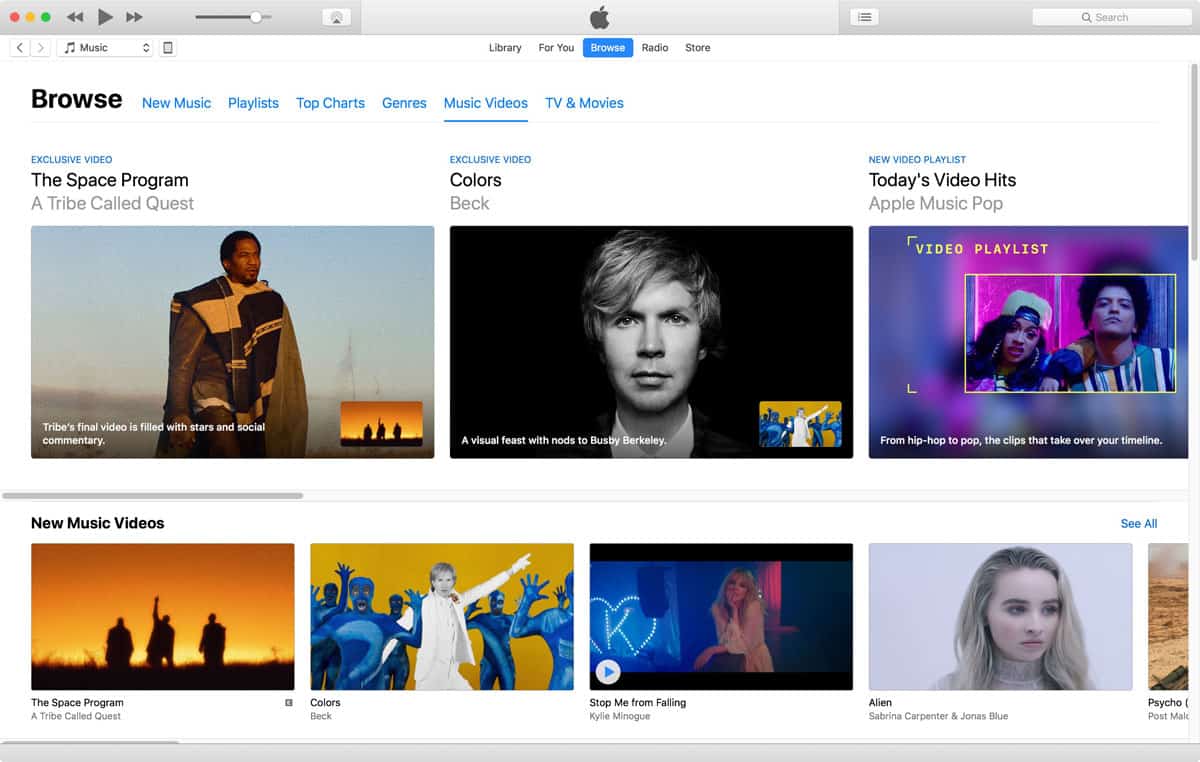The width and height of the screenshot is (1200, 762).
Task: Open the Radio tab
Action: (655, 48)
